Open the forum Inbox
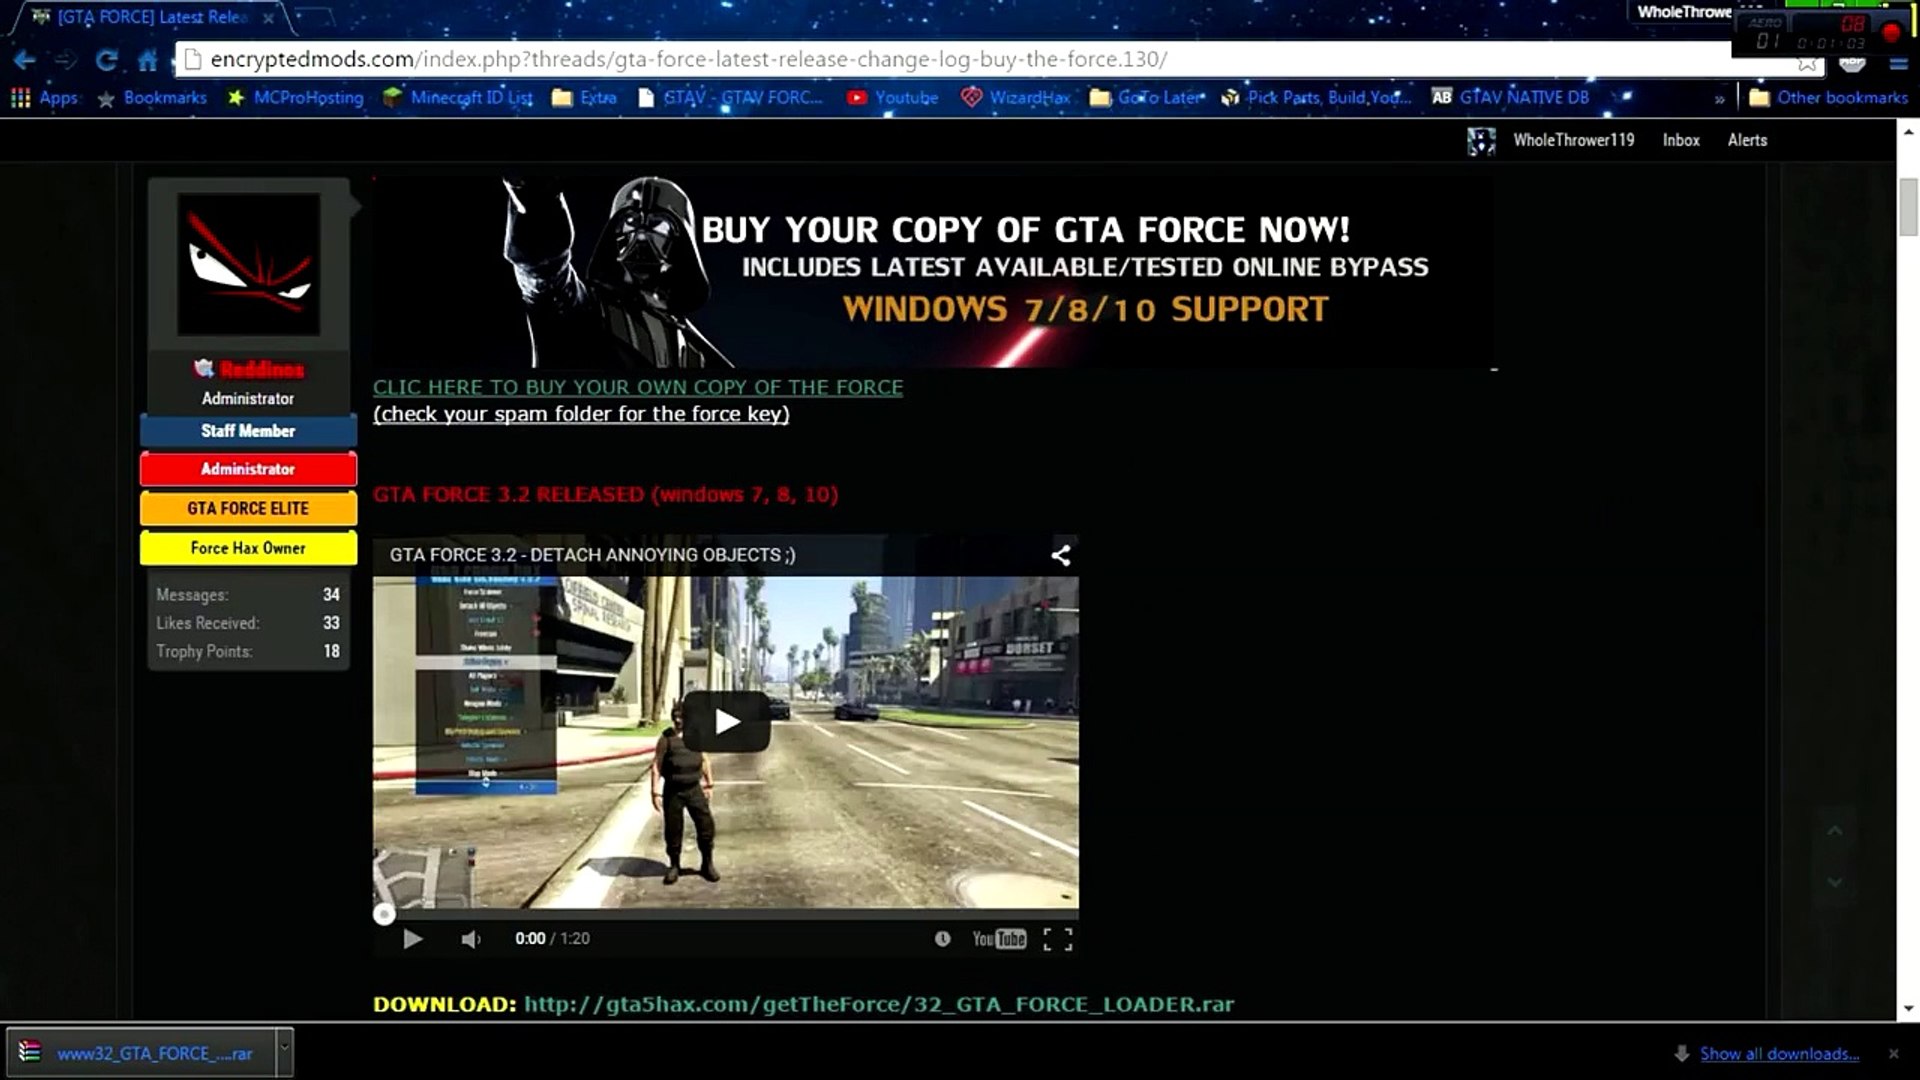Viewport: 1920px width, 1080px height. (1681, 140)
